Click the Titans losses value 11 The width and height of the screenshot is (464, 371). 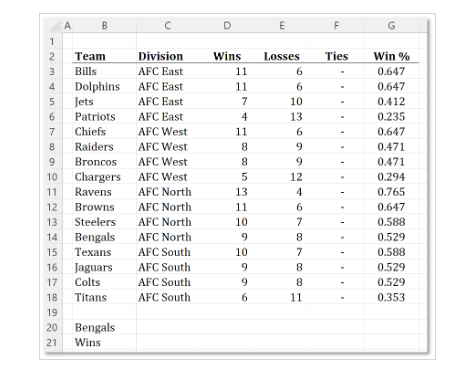pyautogui.click(x=296, y=297)
